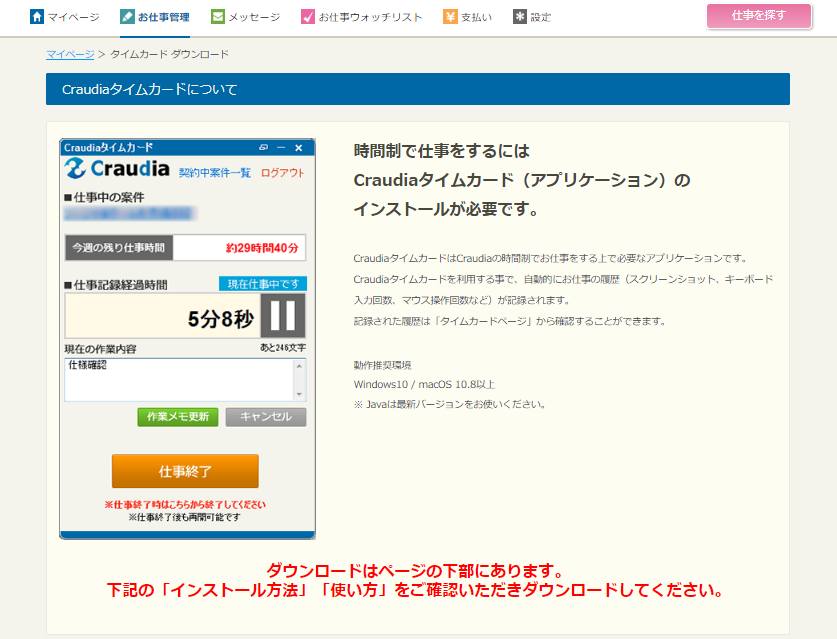Open the お仕事管理 tab
The height and width of the screenshot is (639, 837).
pyautogui.click(x=155, y=17)
